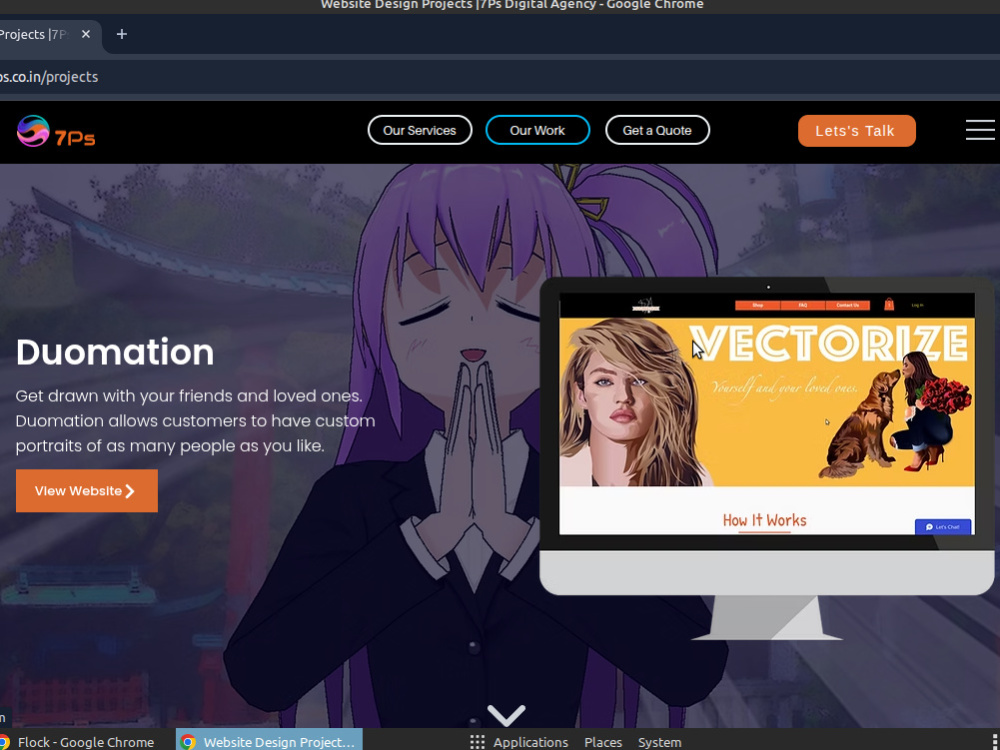This screenshot has width=1000, height=750.
Task: Click the Lets's Talk button
Action: [x=857, y=131]
